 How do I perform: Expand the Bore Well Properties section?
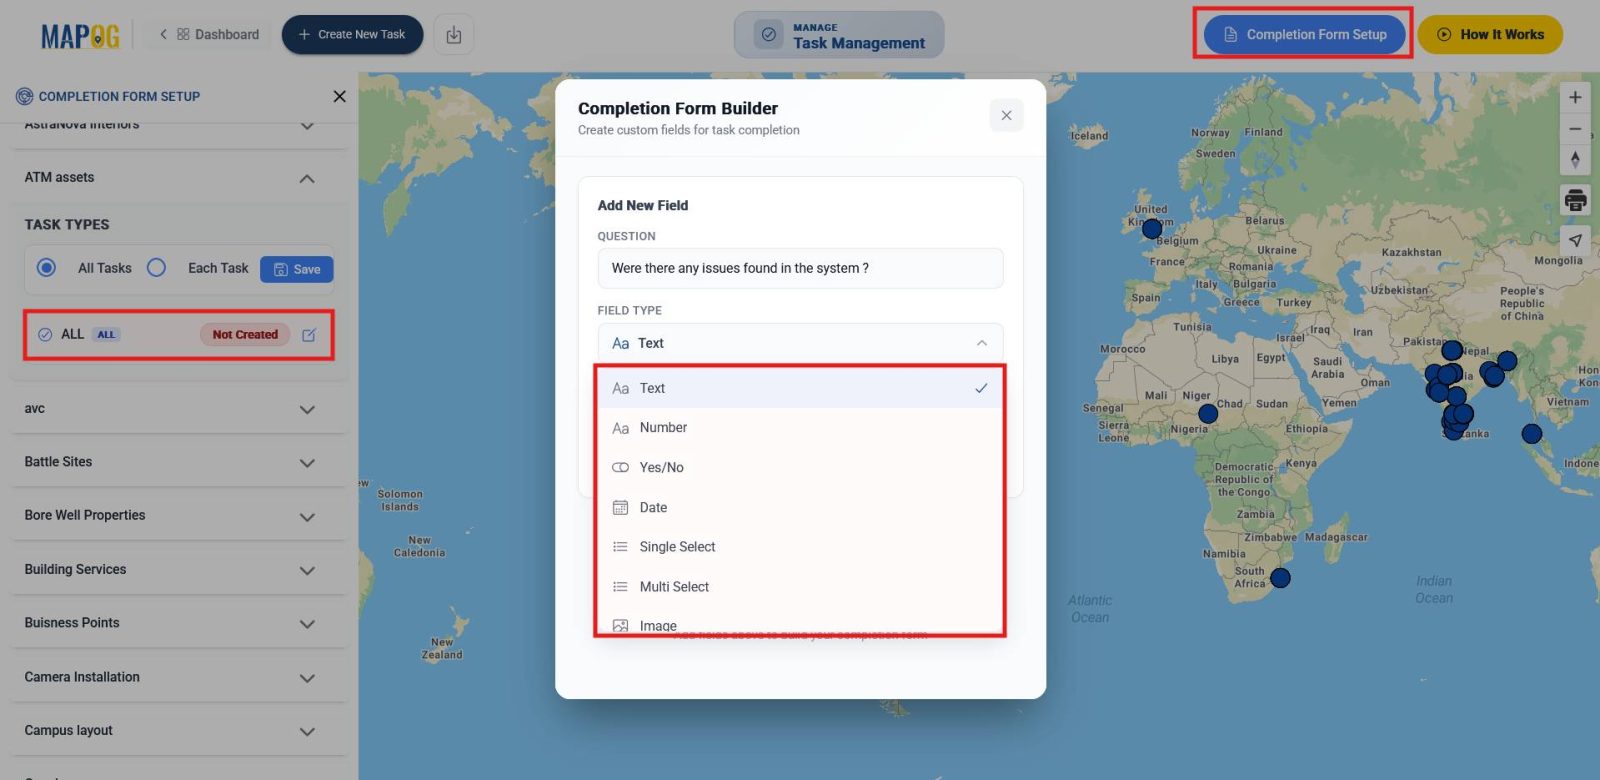pyautogui.click(x=307, y=517)
